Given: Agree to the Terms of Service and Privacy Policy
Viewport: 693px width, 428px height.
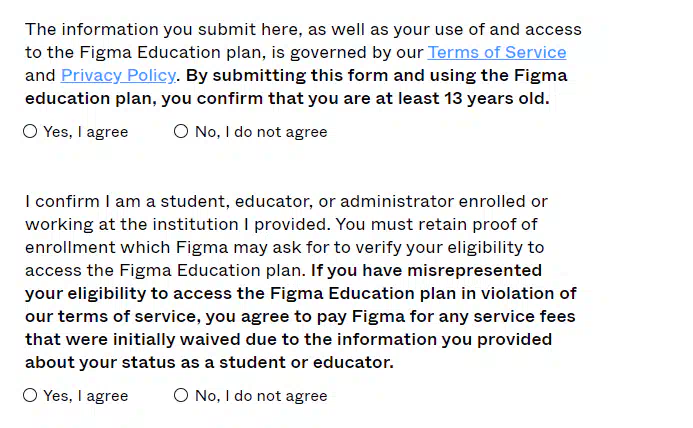Looking at the screenshot, I should (x=30, y=131).
